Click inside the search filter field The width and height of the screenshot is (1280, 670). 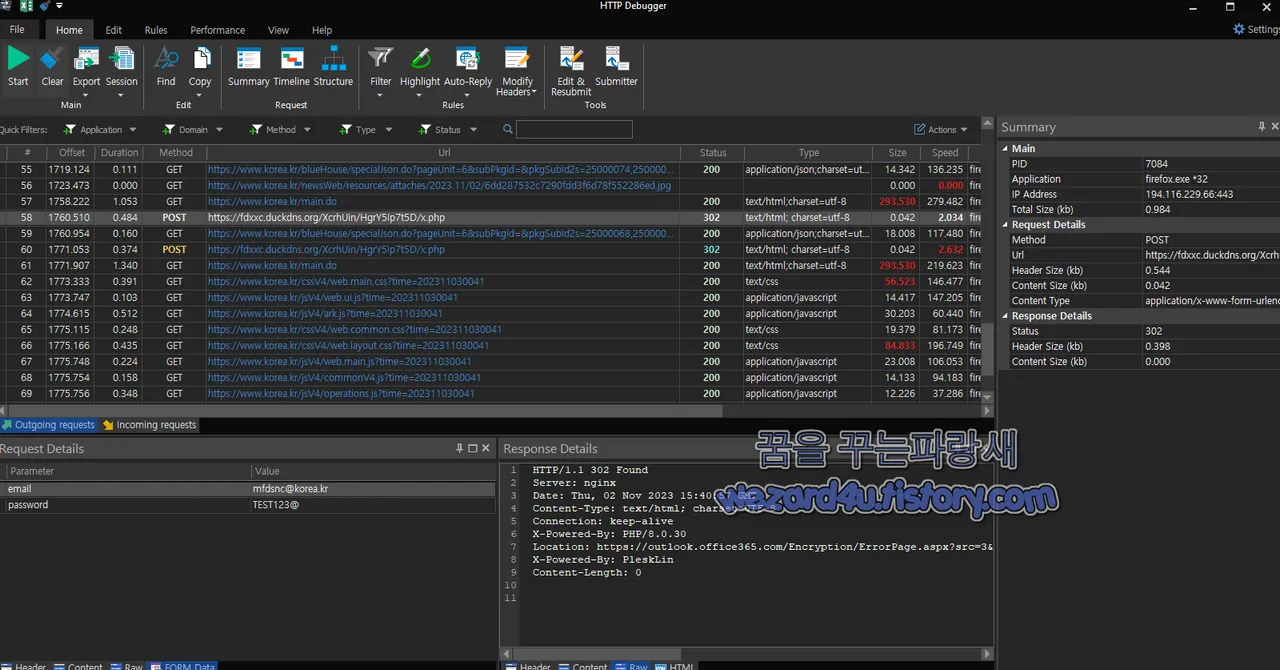click(x=574, y=129)
